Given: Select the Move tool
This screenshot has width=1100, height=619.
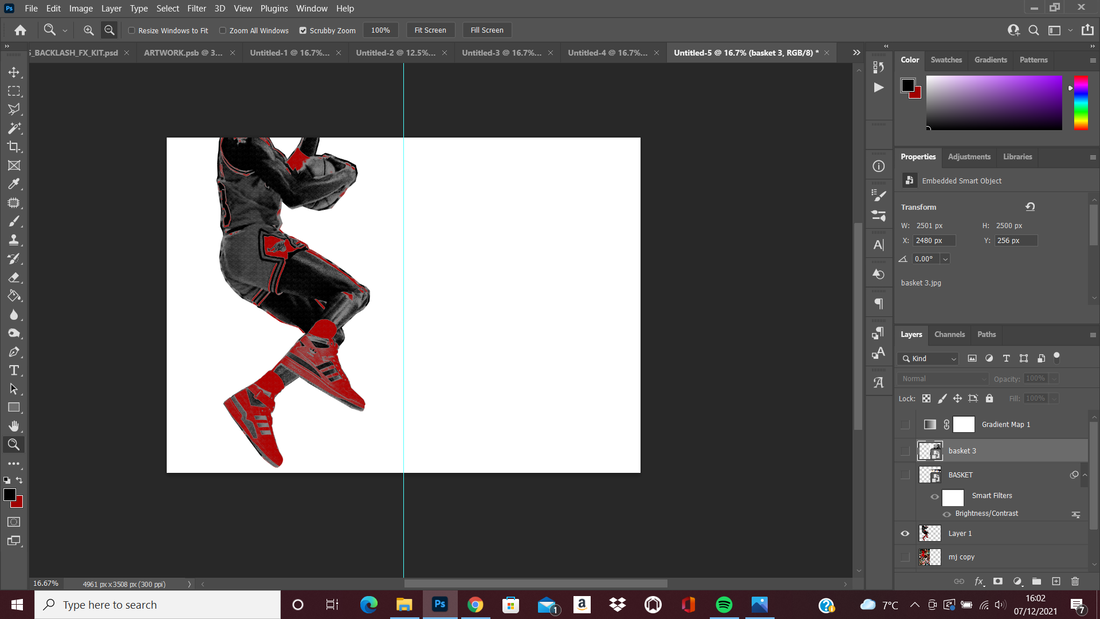Looking at the screenshot, I should [14, 72].
